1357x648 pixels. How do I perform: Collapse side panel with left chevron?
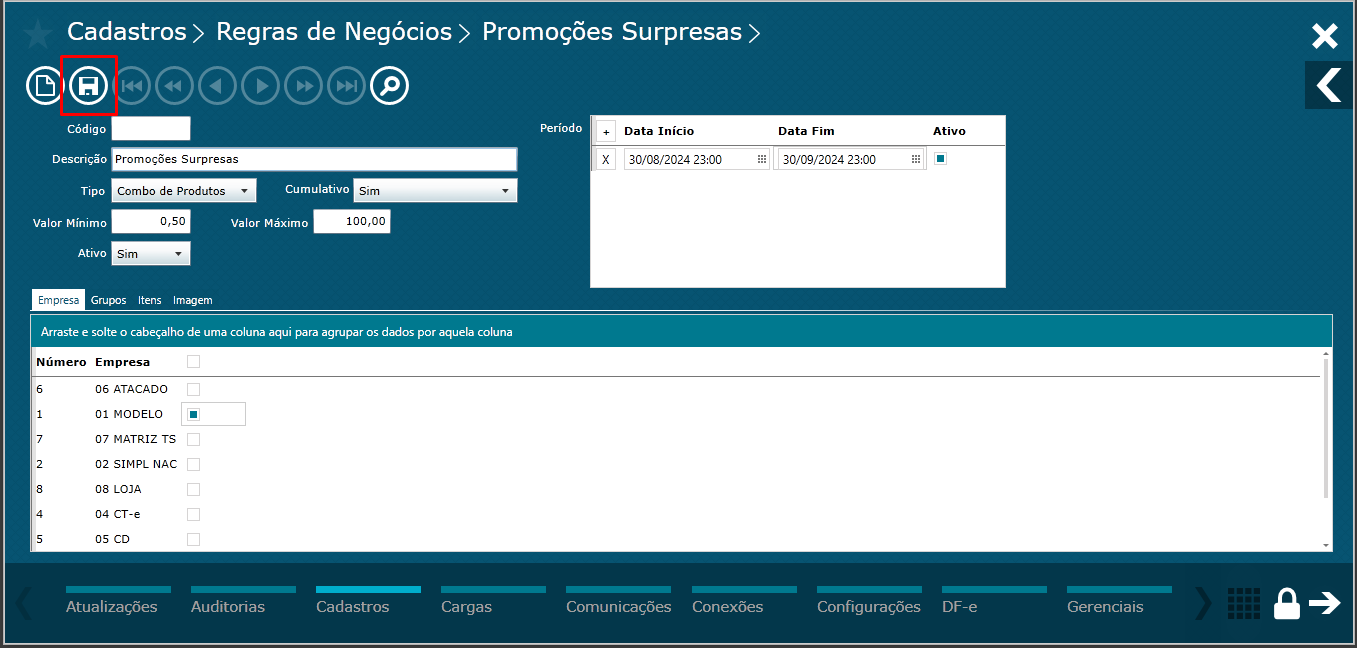1329,85
